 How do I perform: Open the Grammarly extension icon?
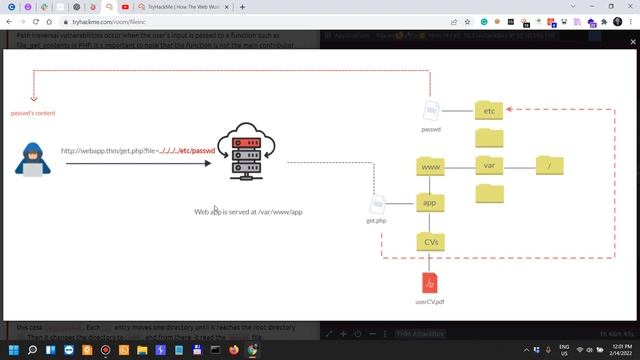tap(484, 22)
